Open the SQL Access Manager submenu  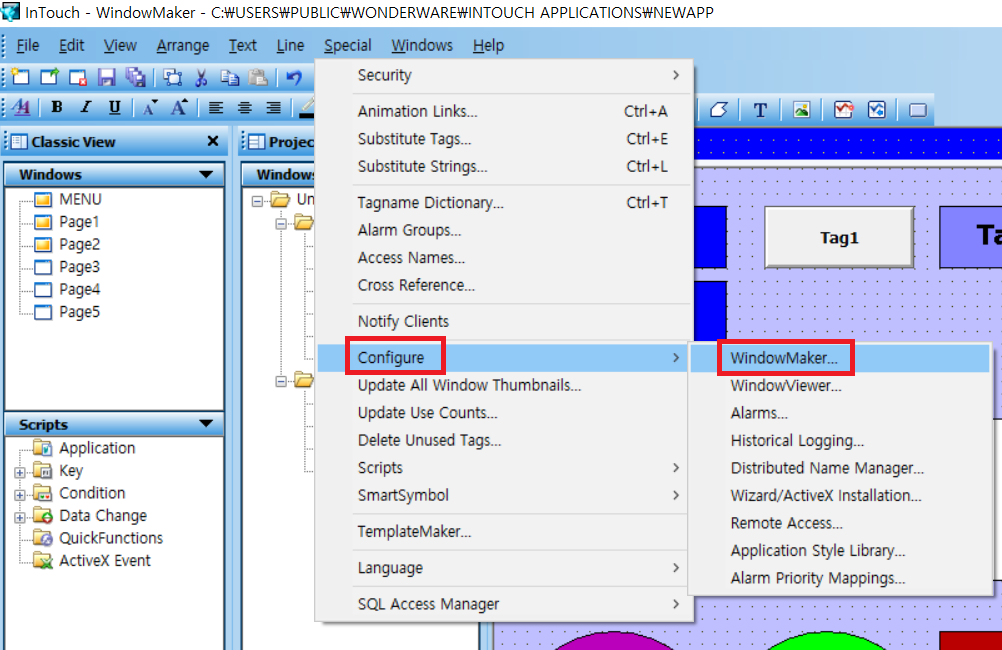(x=505, y=603)
